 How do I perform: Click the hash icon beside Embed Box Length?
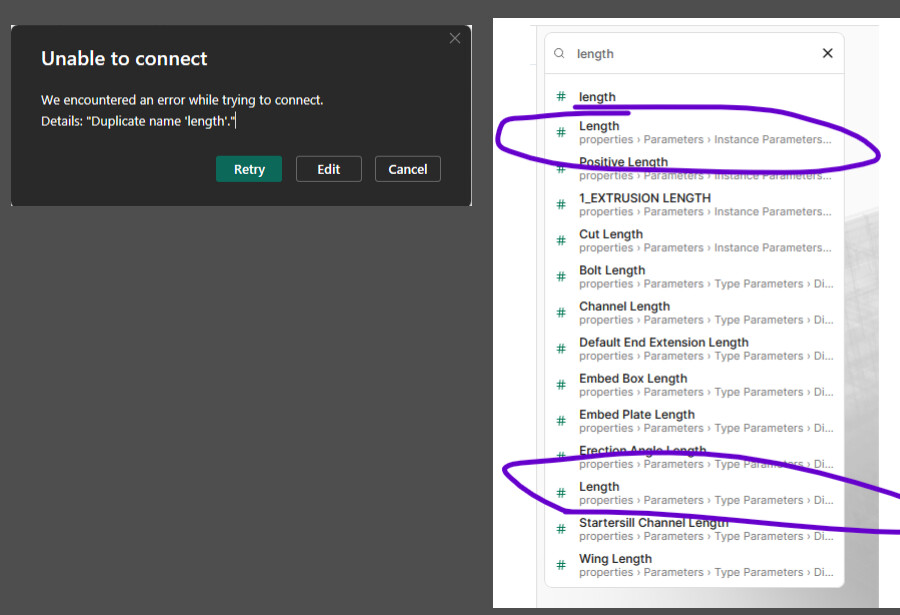coord(561,384)
